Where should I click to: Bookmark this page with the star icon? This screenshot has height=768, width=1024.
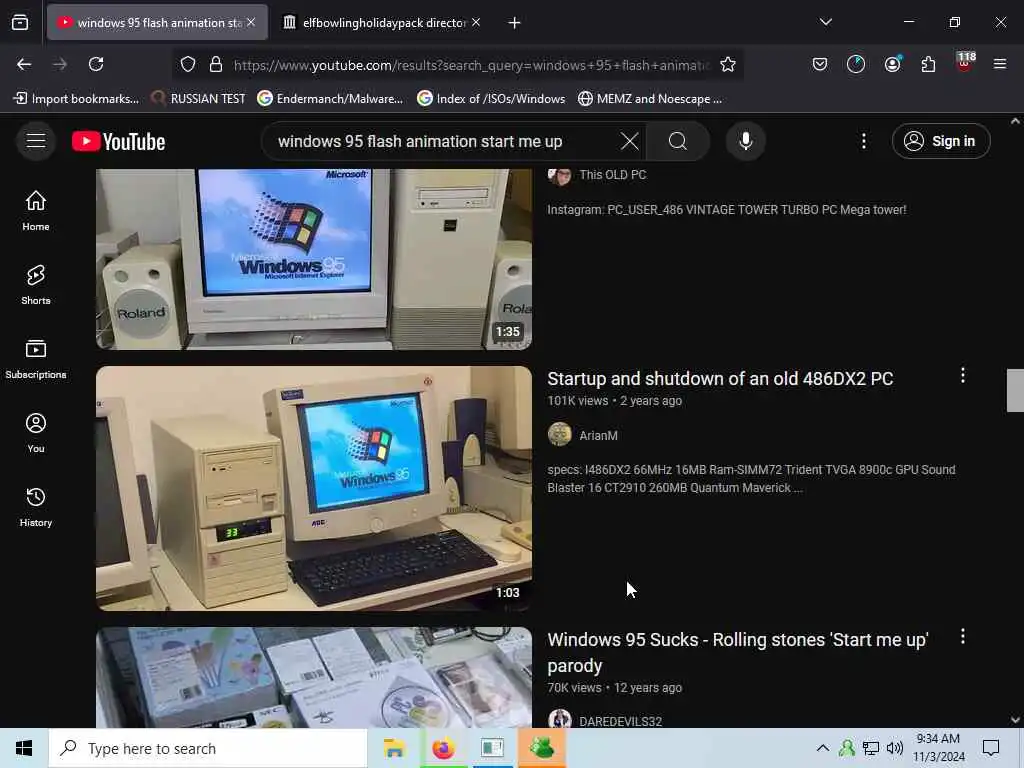(x=728, y=64)
